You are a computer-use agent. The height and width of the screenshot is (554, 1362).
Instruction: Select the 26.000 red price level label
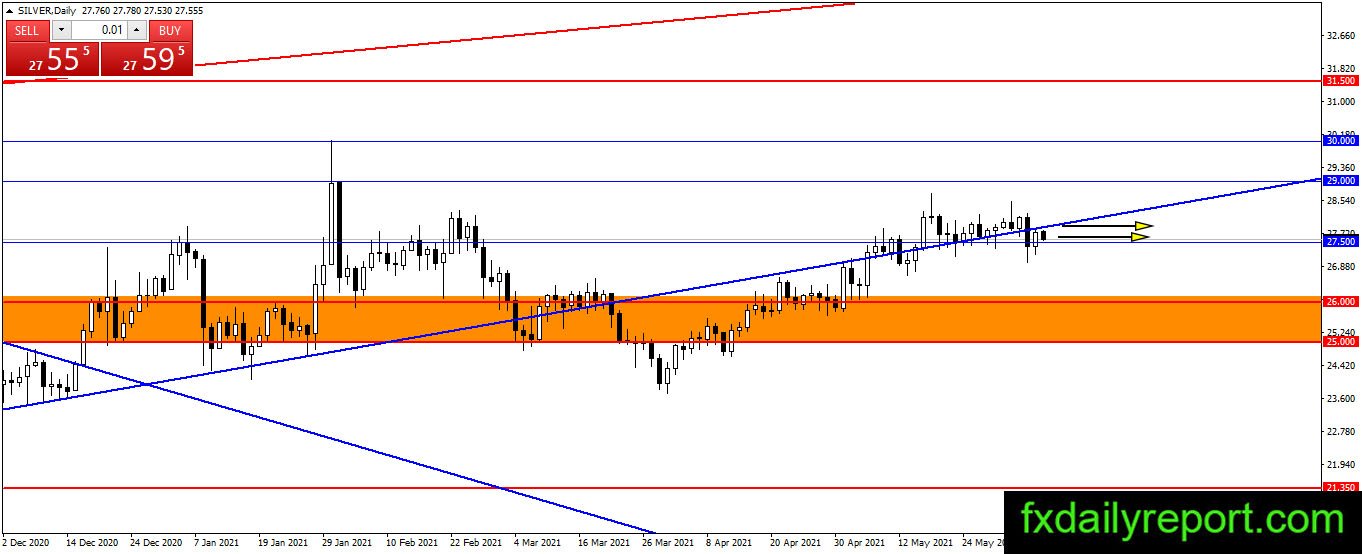(x=1340, y=301)
